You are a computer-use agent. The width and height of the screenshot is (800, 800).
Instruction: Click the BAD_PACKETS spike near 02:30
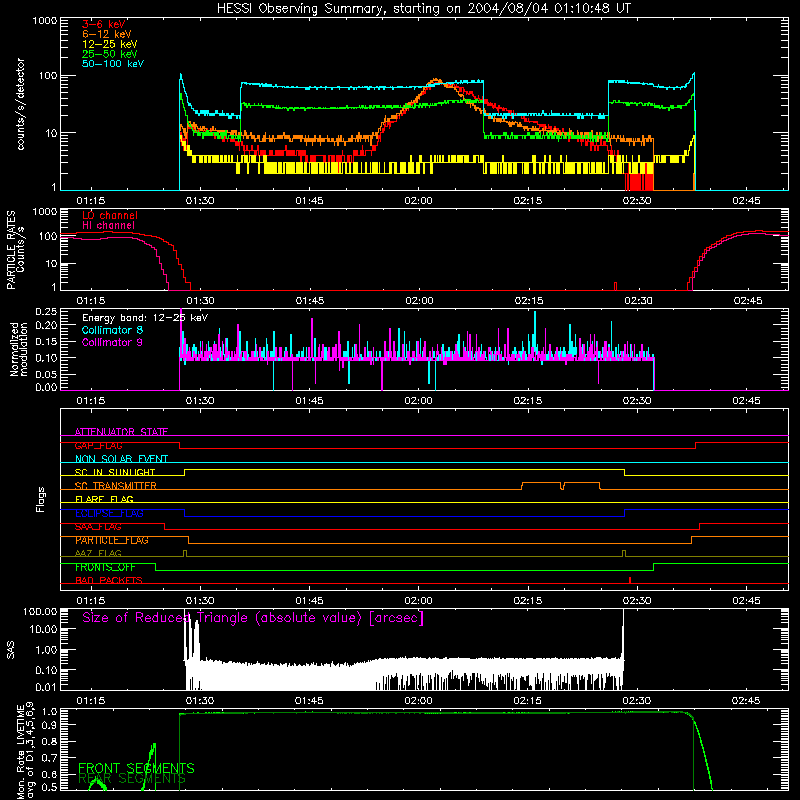coord(630,580)
